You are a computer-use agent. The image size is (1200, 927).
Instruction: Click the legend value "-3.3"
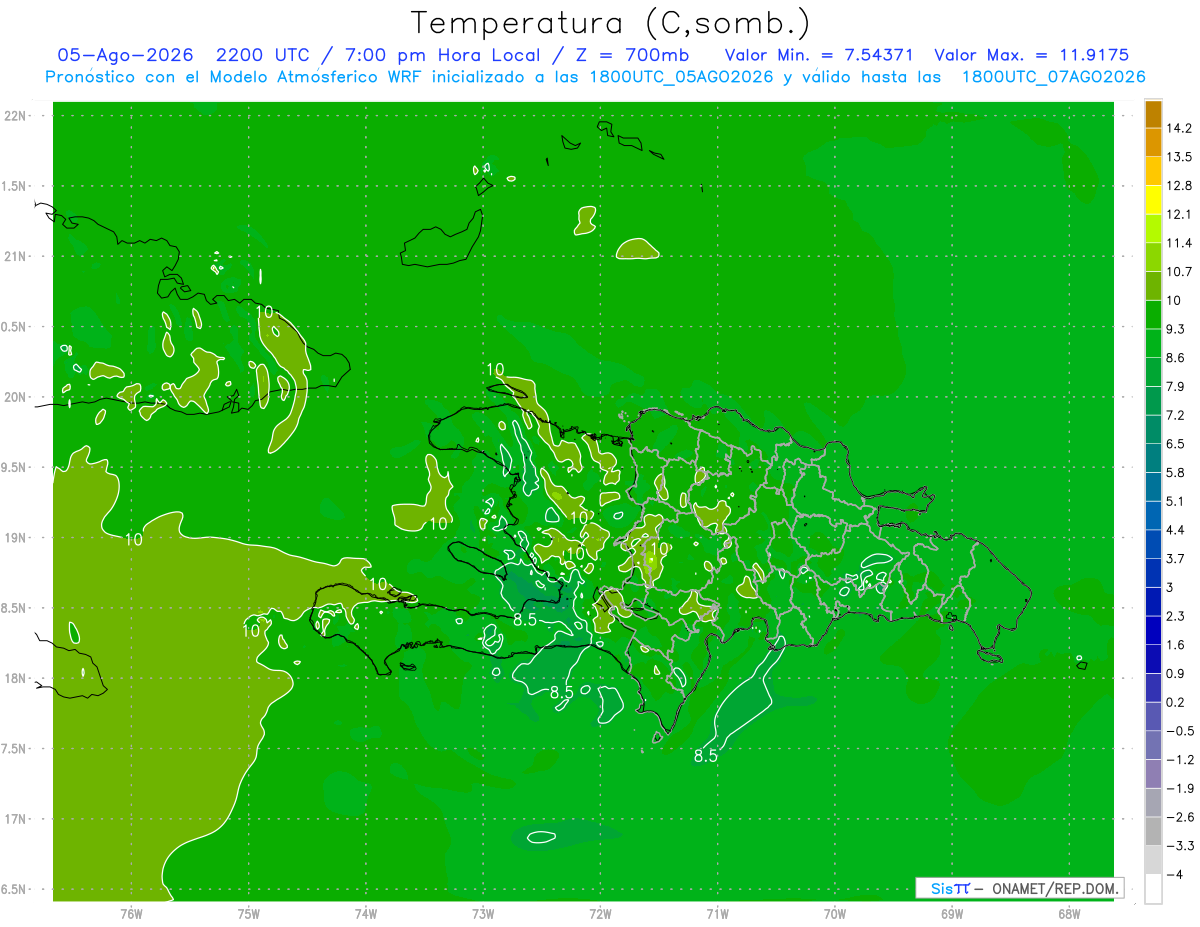[1179, 847]
